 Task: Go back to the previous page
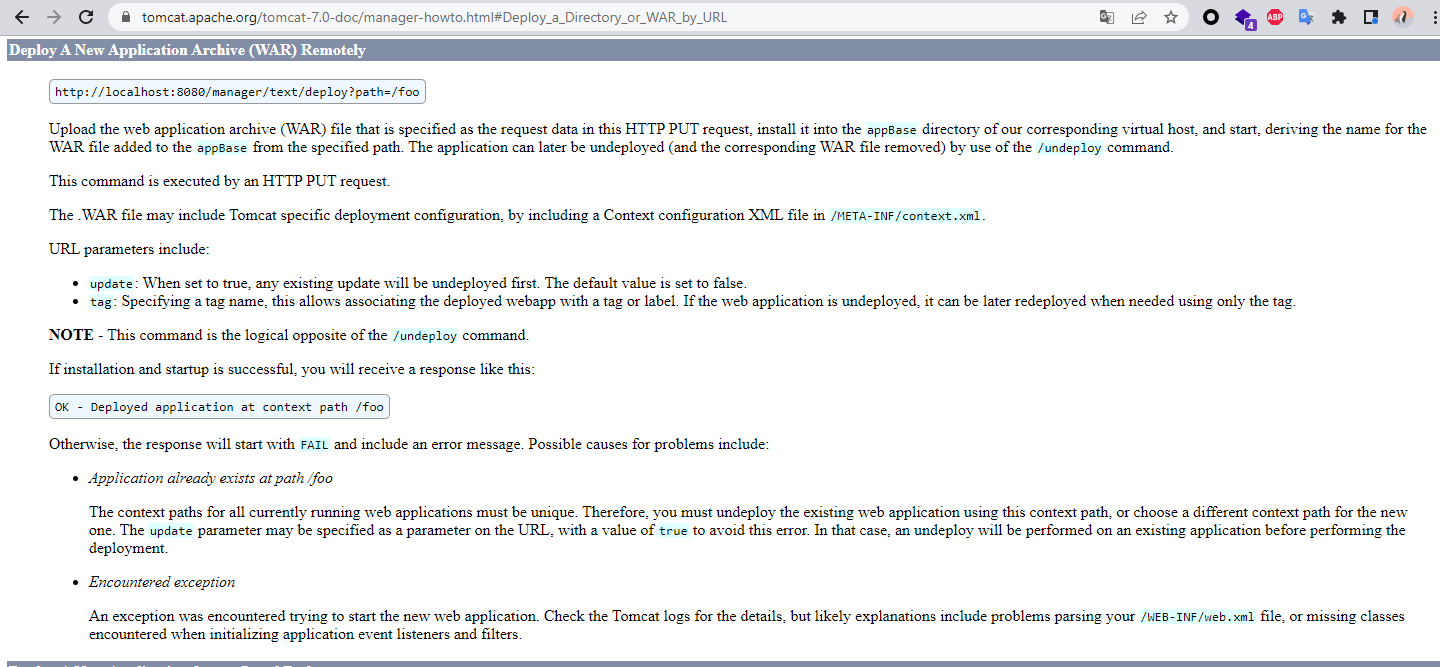[22, 17]
